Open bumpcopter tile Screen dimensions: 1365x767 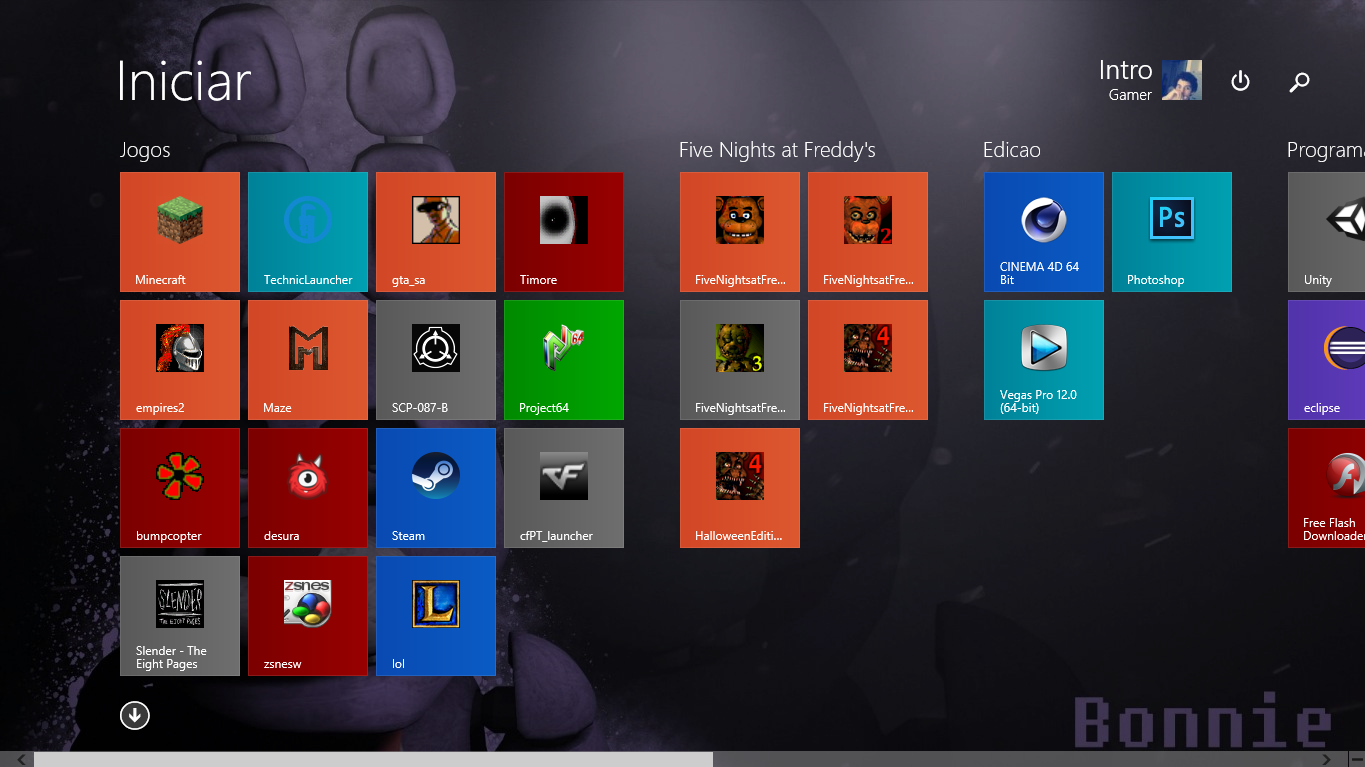[180, 488]
